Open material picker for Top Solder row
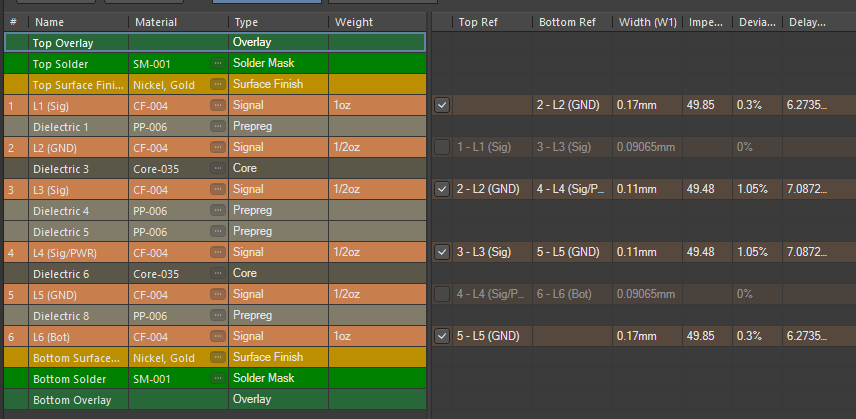This screenshot has width=856, height=419. coord(218,63)
